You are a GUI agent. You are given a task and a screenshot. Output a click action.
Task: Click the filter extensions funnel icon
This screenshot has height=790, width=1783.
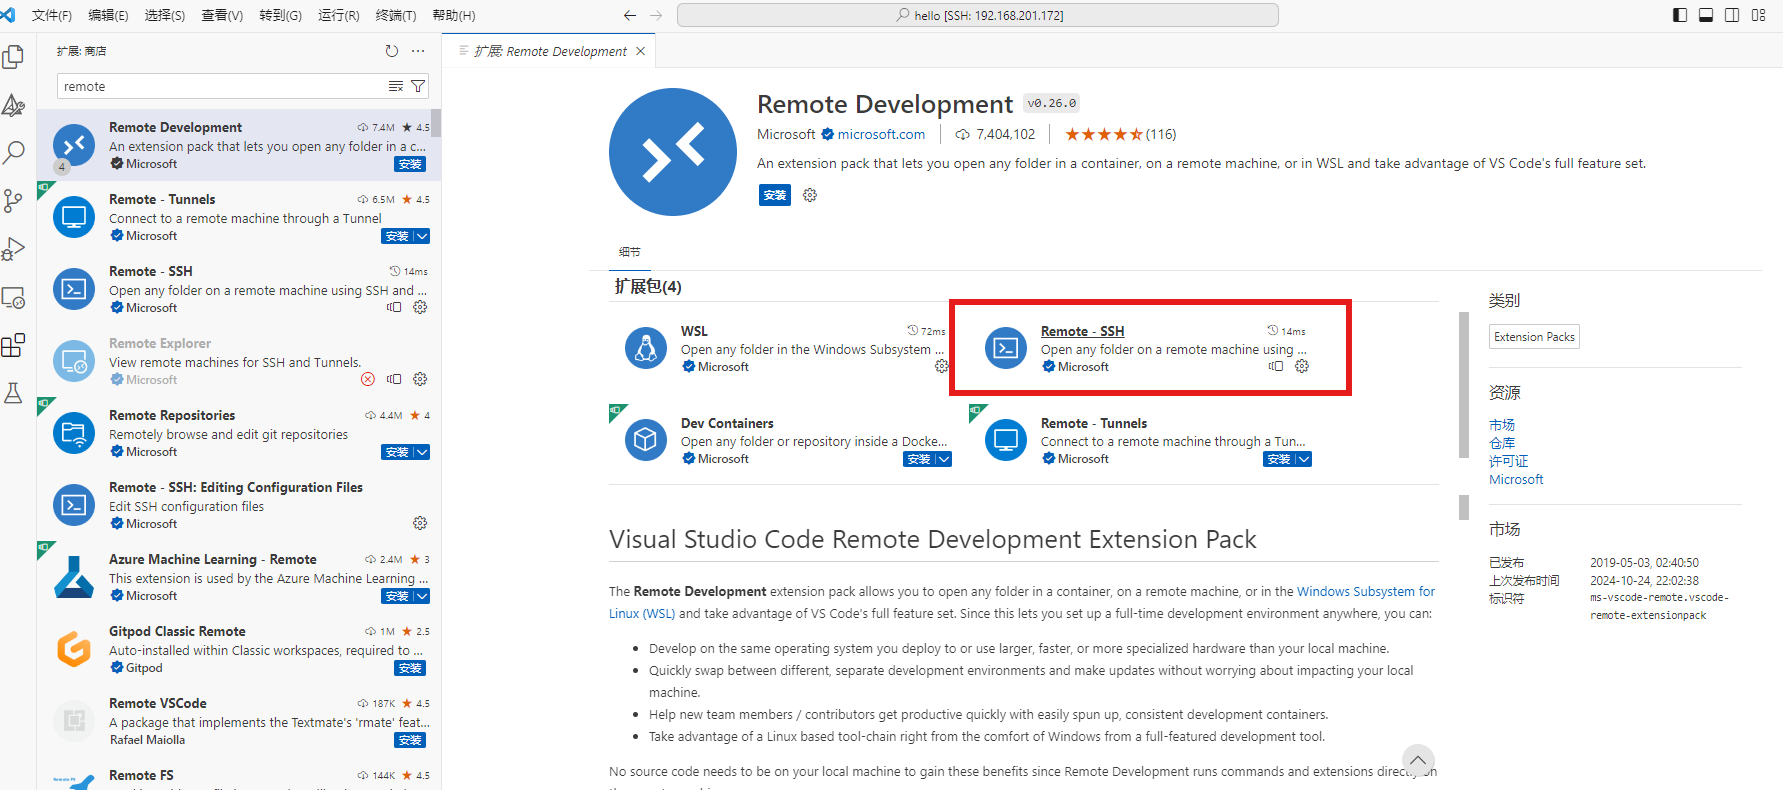click(x=418, y=87)
